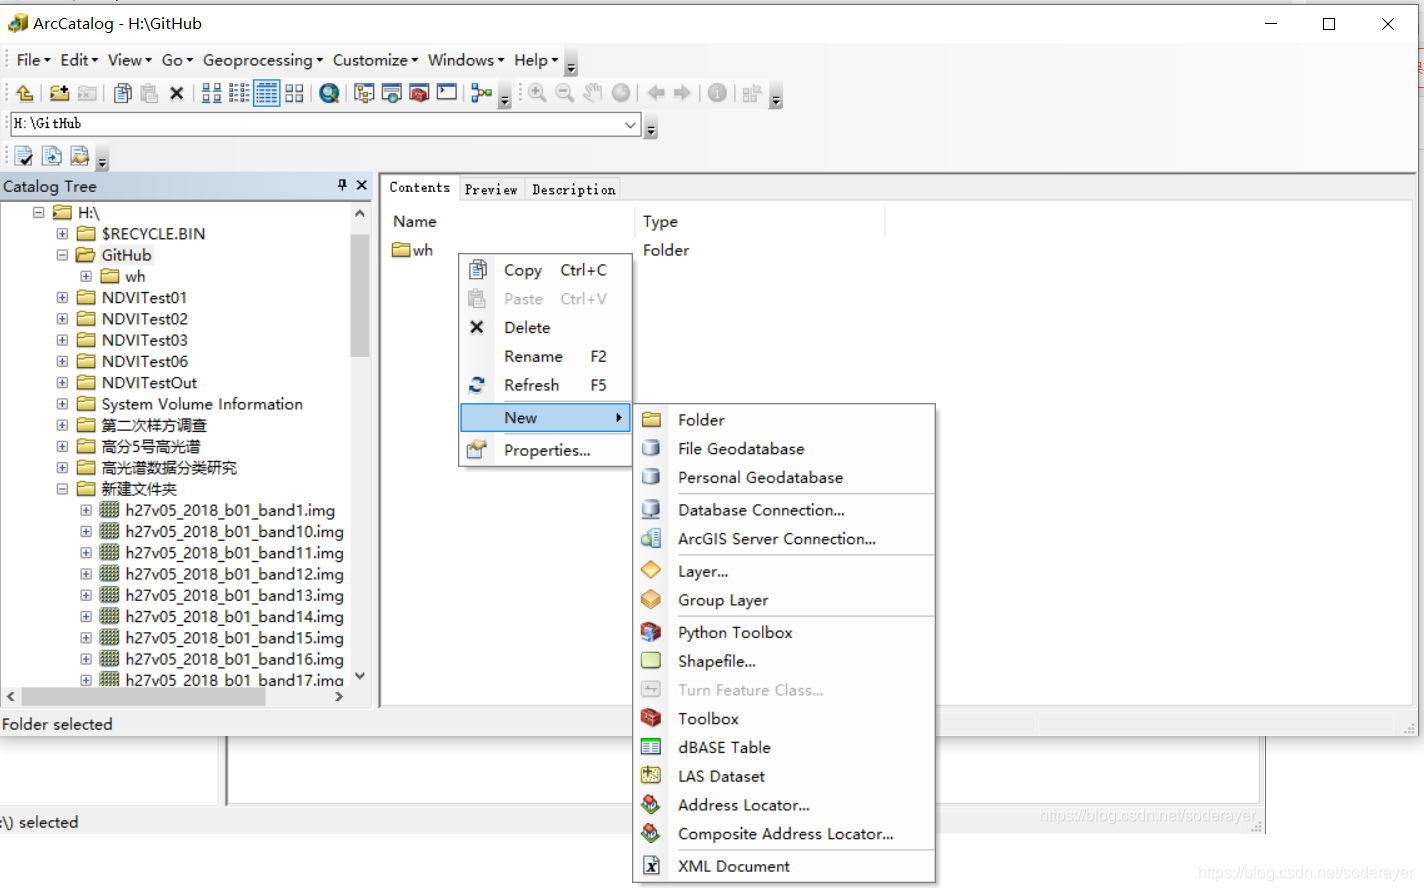The width and height of the screenshot is (1424, 891).
Task: Switch to List view
Action: coord(239,93)
